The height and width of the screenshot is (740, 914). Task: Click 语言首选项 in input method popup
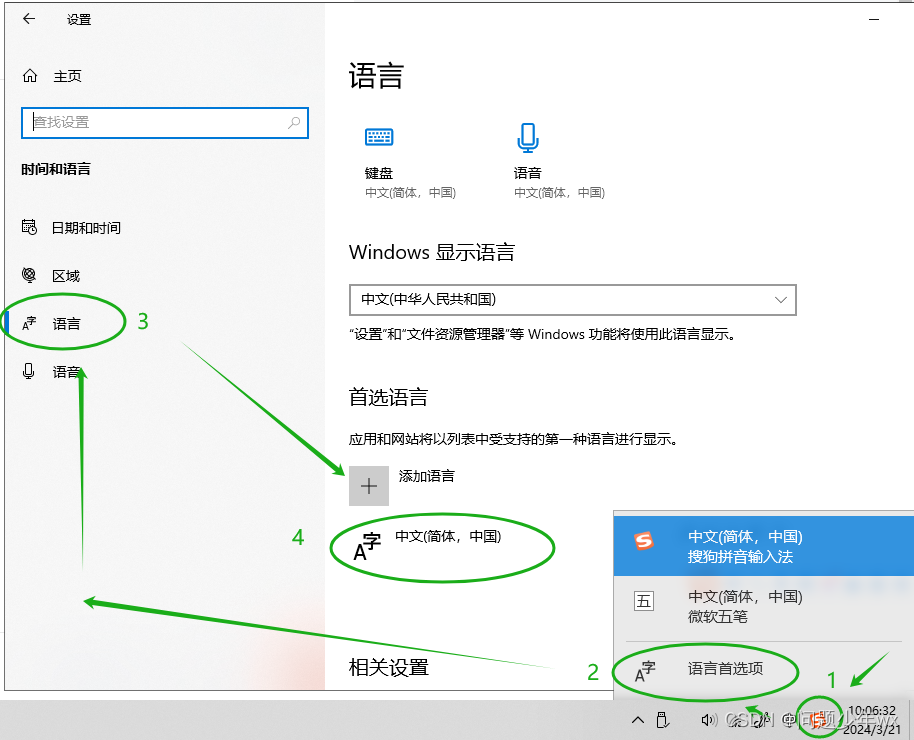coord(725,669)
